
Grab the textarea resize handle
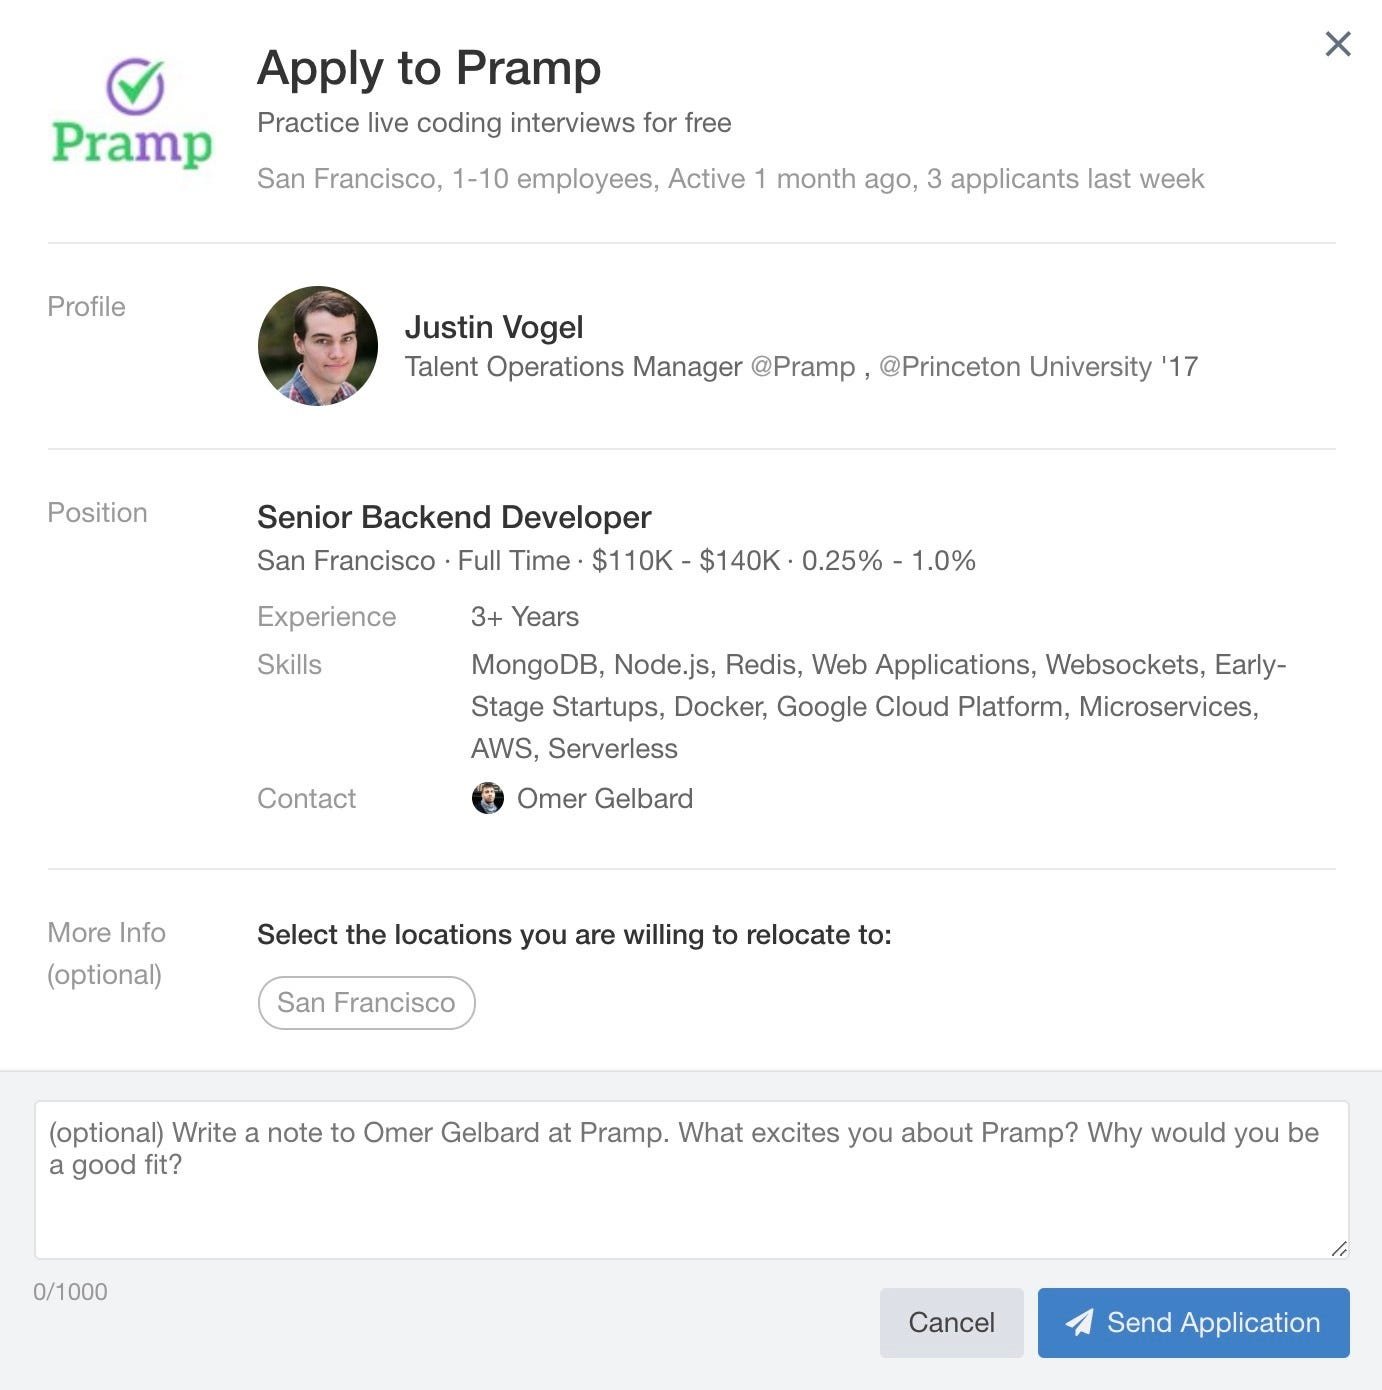tap(1339, 1248)
